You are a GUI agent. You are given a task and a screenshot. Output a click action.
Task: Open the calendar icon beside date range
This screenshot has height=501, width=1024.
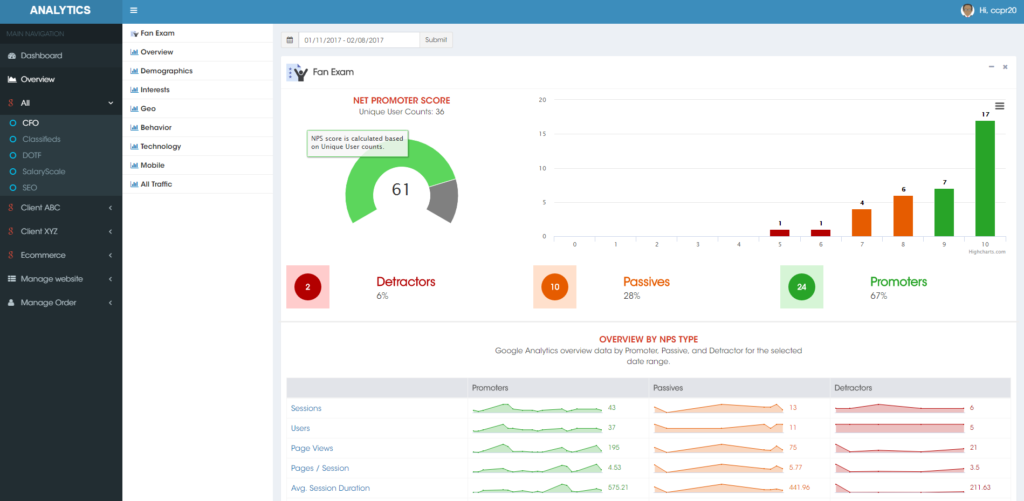pyautogui.click(x=290, y=40)
